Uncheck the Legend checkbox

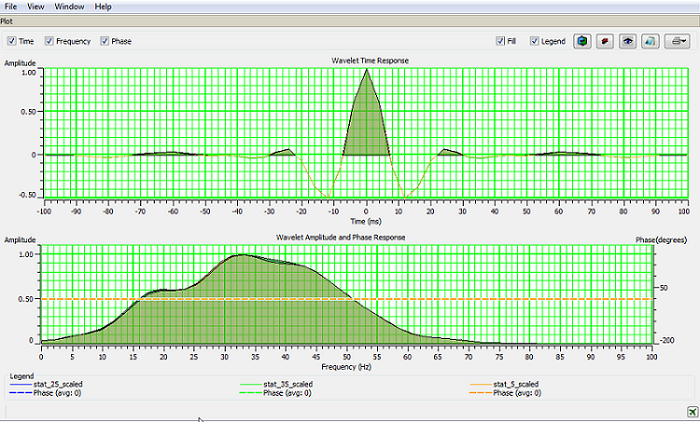[x=534, y=41]
